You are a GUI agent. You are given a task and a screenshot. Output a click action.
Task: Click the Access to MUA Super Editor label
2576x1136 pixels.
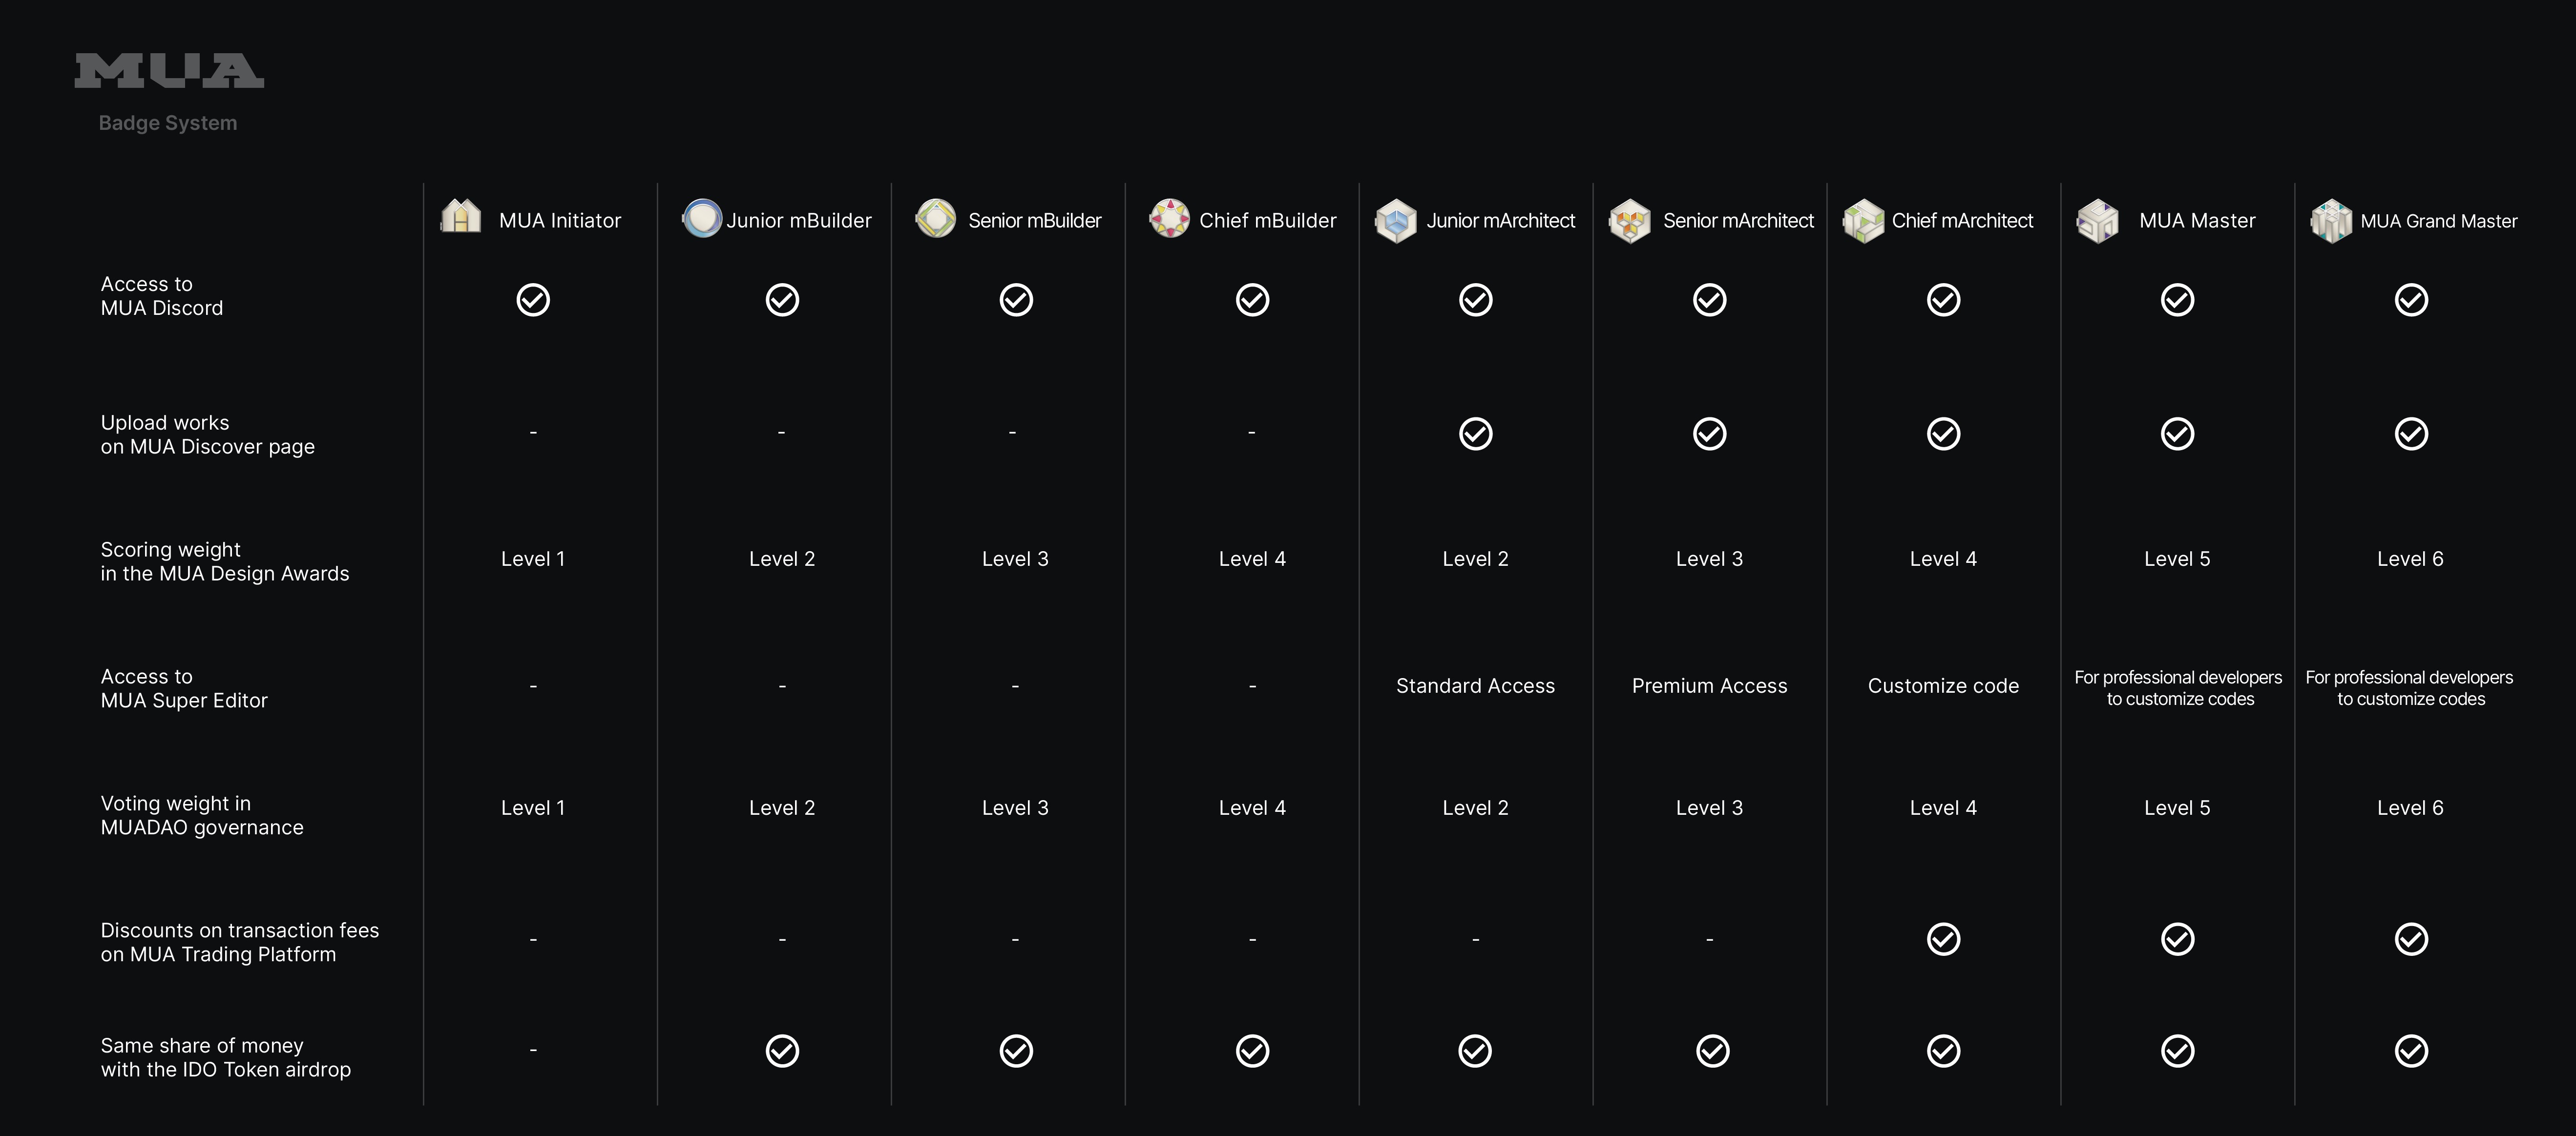pos(184,688)
